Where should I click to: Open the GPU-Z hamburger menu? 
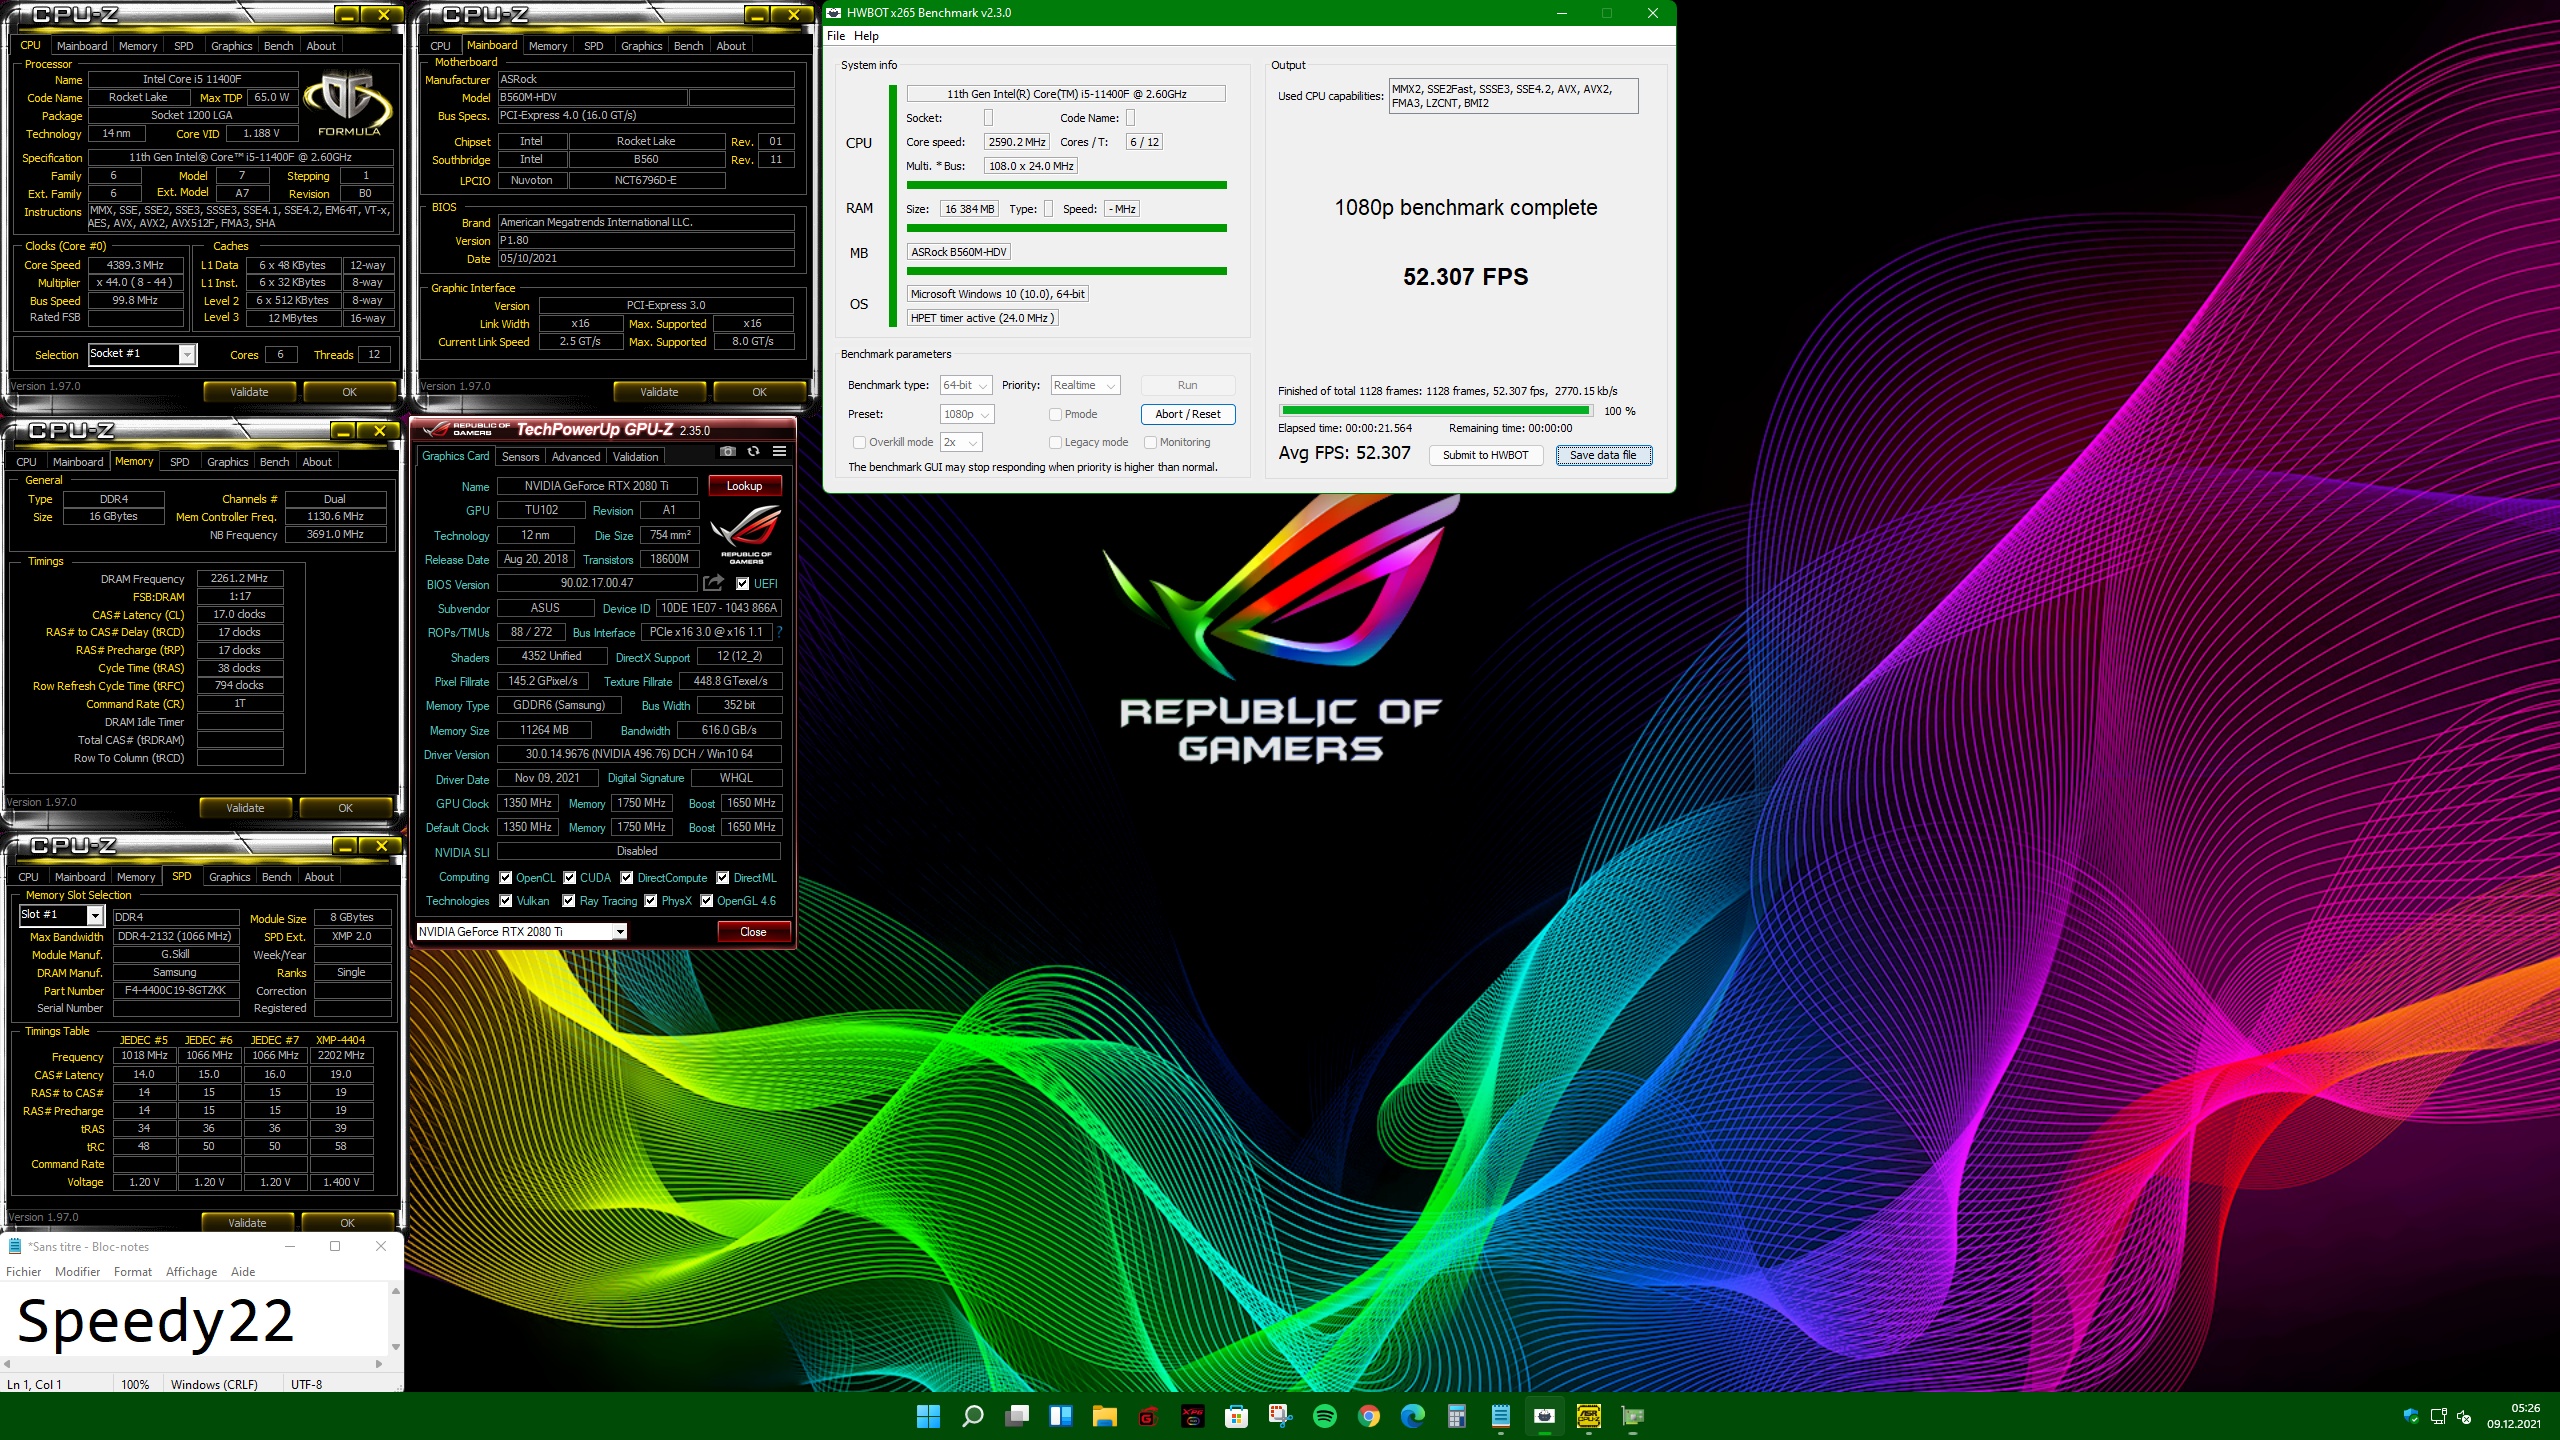coord(779,452)
